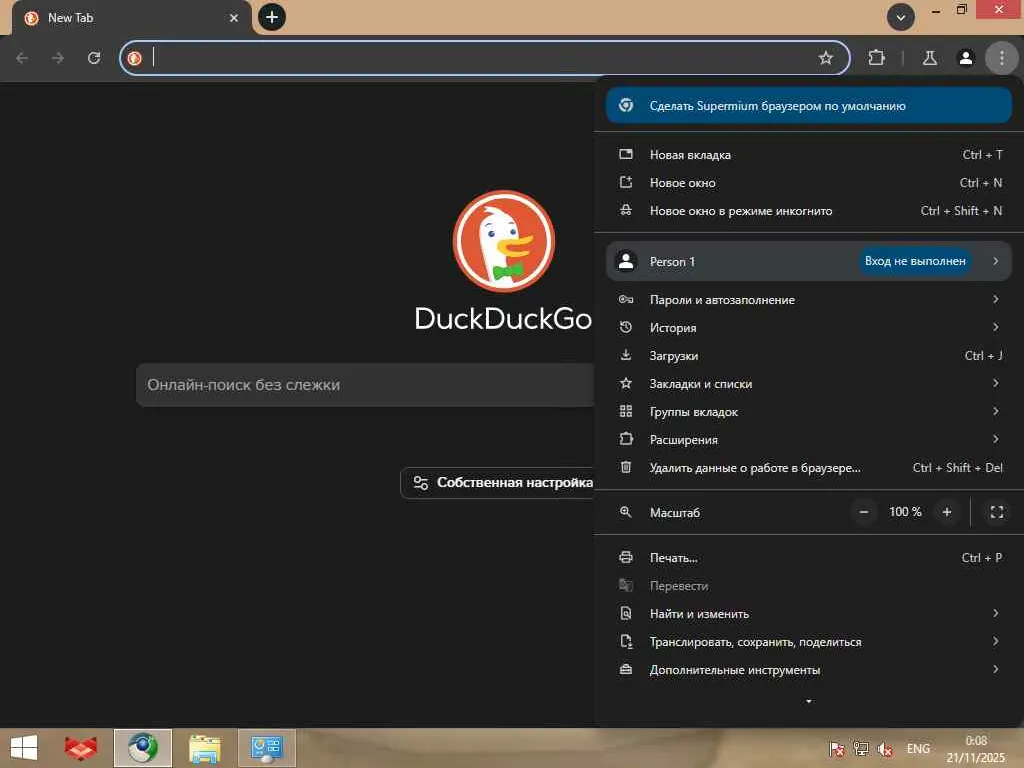1024x768 pixels.
Task: Click the network tray icon
Action: (861, 749)
